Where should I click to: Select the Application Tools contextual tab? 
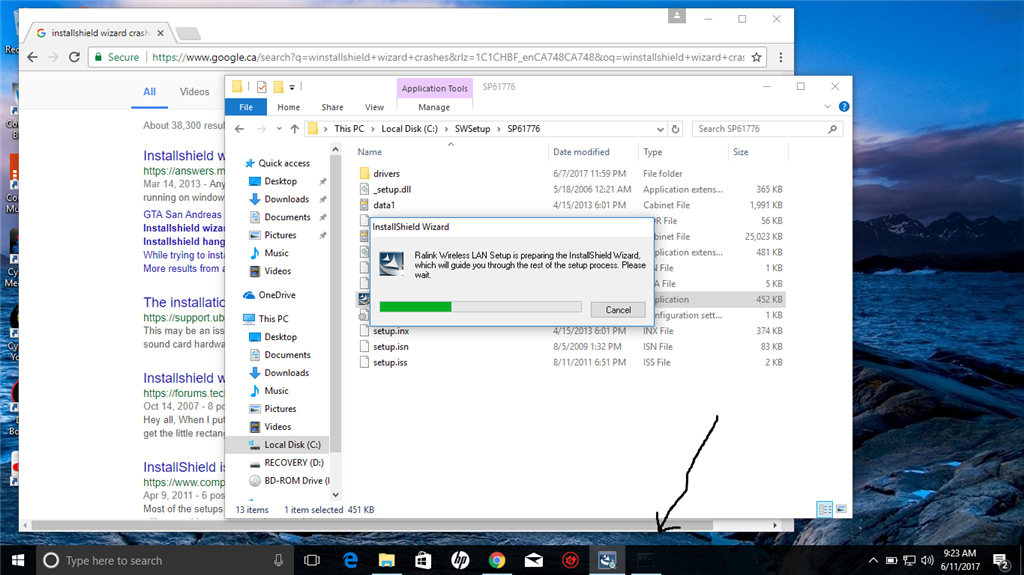[434, 88]
